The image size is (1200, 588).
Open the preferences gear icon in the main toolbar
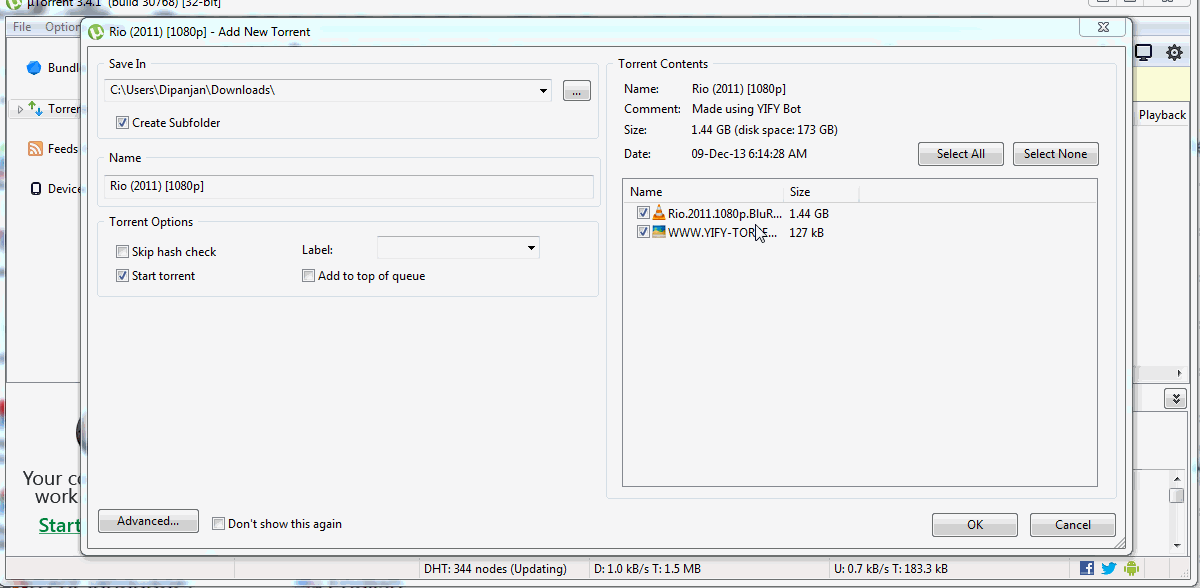coord(1174,53)
